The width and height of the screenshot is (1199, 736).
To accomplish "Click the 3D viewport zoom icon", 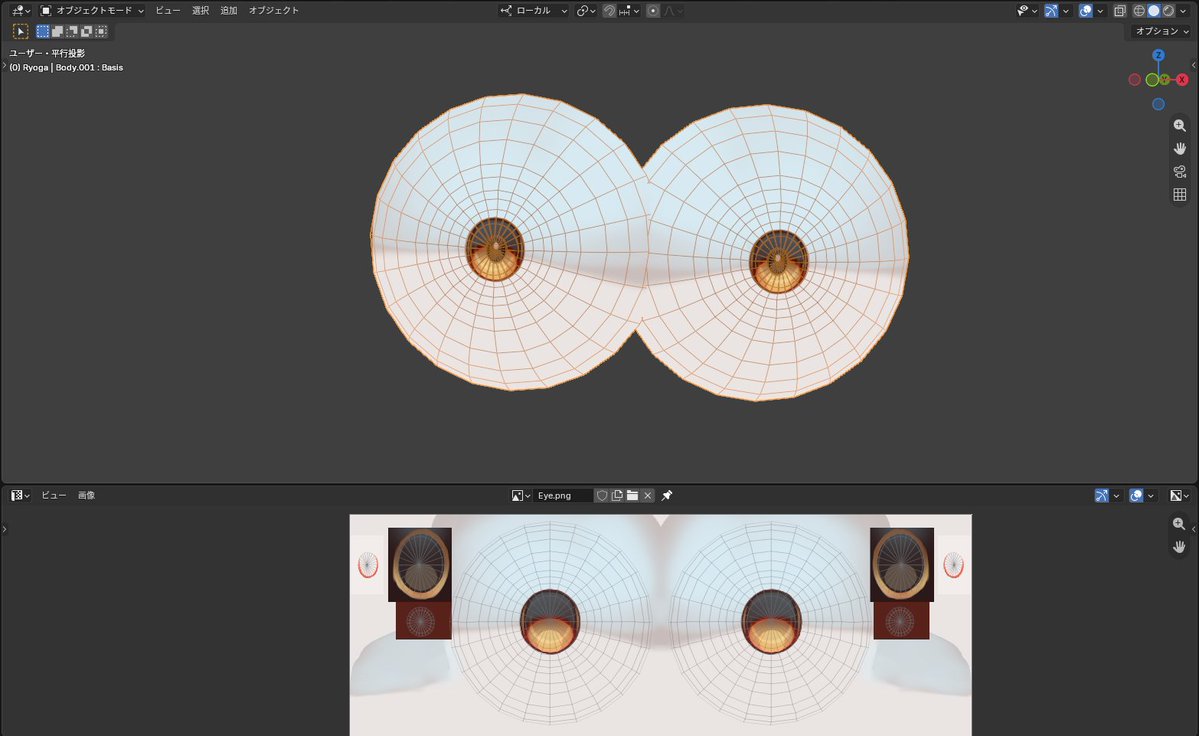I will click(x=1180, y=125).
